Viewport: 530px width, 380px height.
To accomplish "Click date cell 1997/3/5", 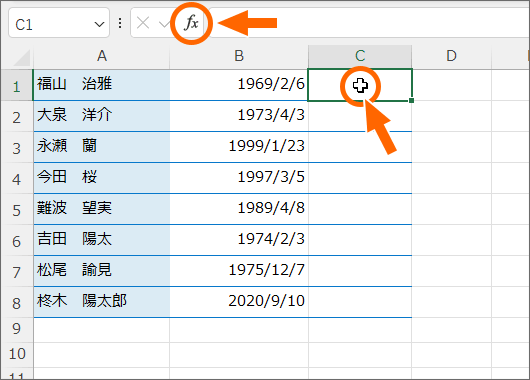I will click(x=239, y=178).
